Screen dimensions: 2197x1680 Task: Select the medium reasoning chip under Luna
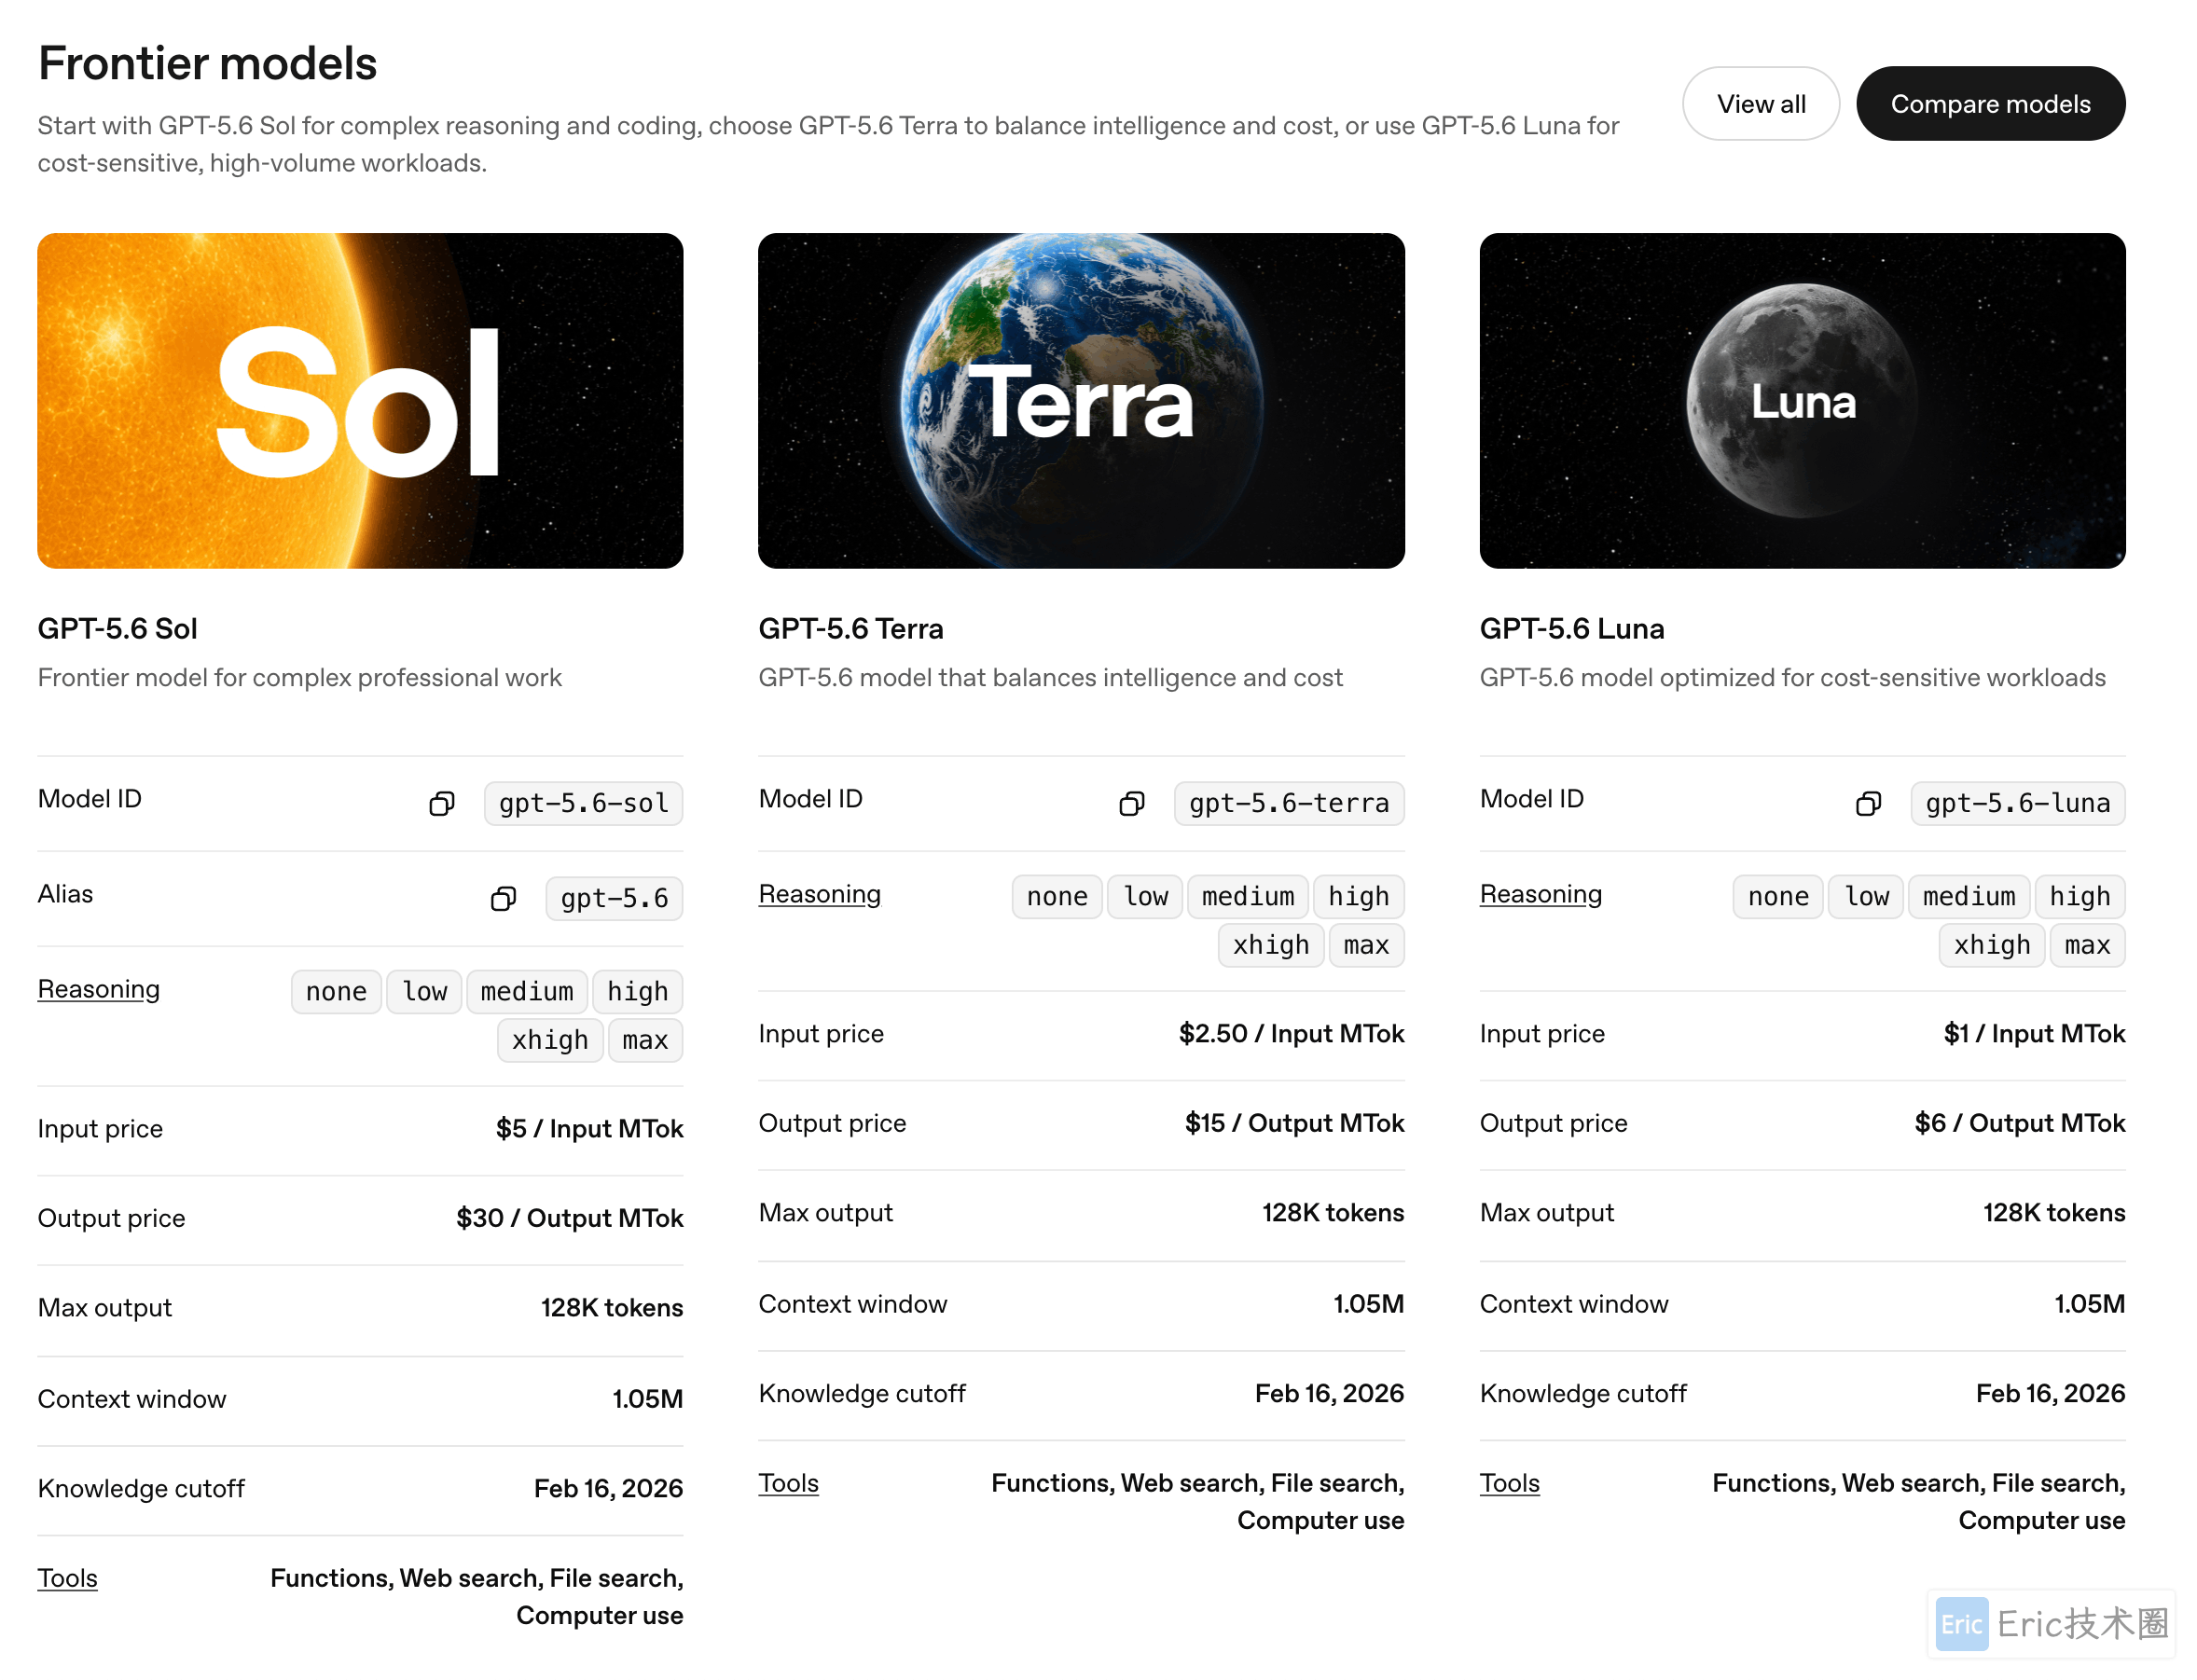point(1969,897)
